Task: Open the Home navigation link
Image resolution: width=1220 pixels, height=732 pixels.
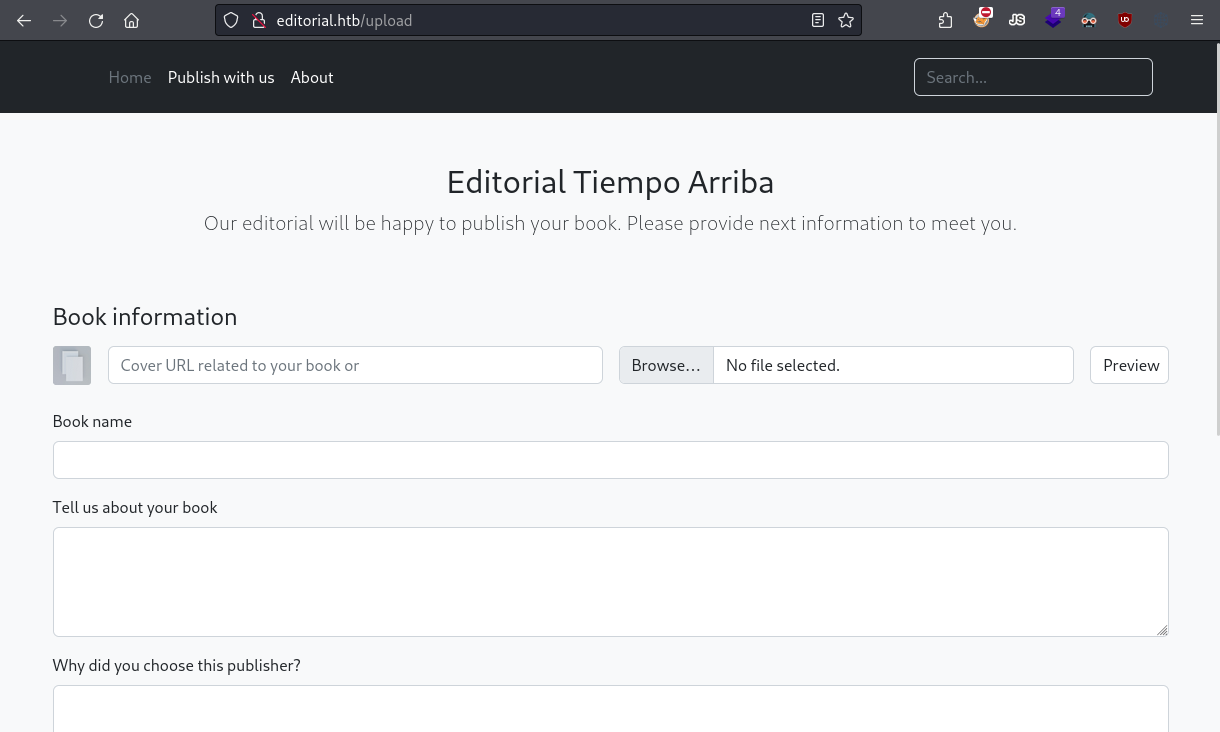Action: tap(130, 77)
